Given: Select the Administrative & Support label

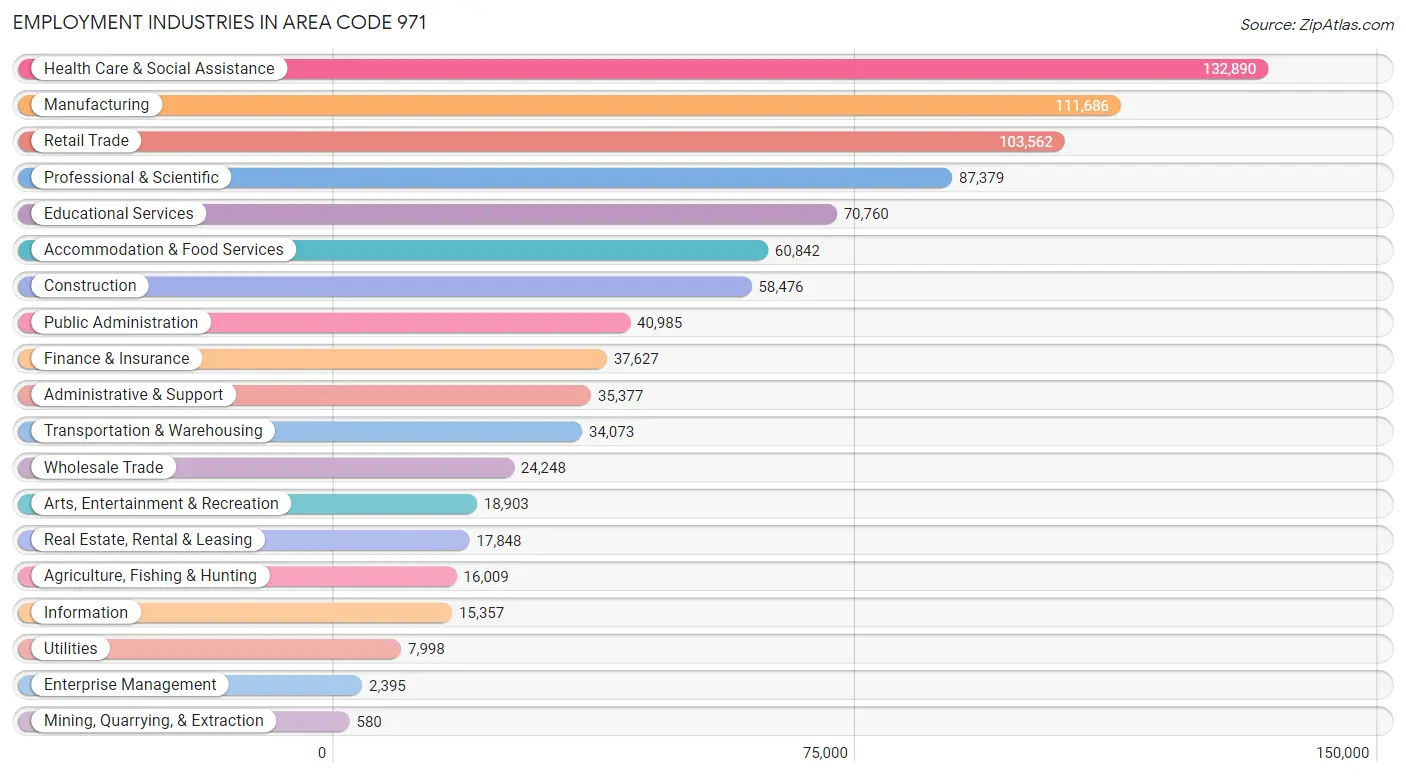Looking at the screenshot, I should pos(133,394).
